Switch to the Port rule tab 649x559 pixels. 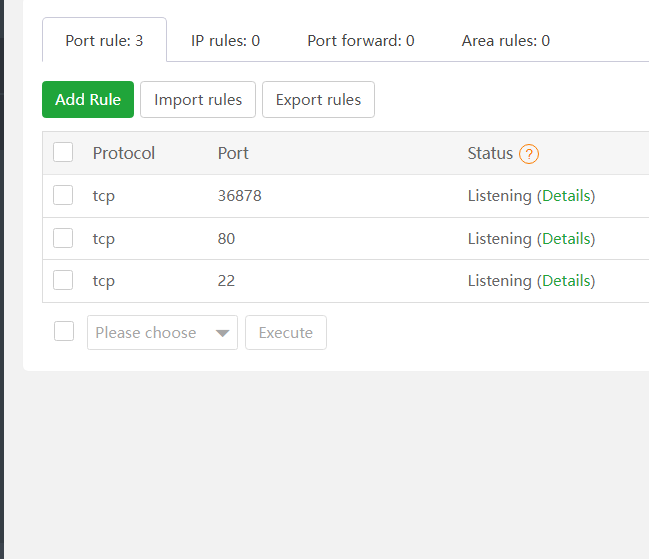(x=104, y=41)
